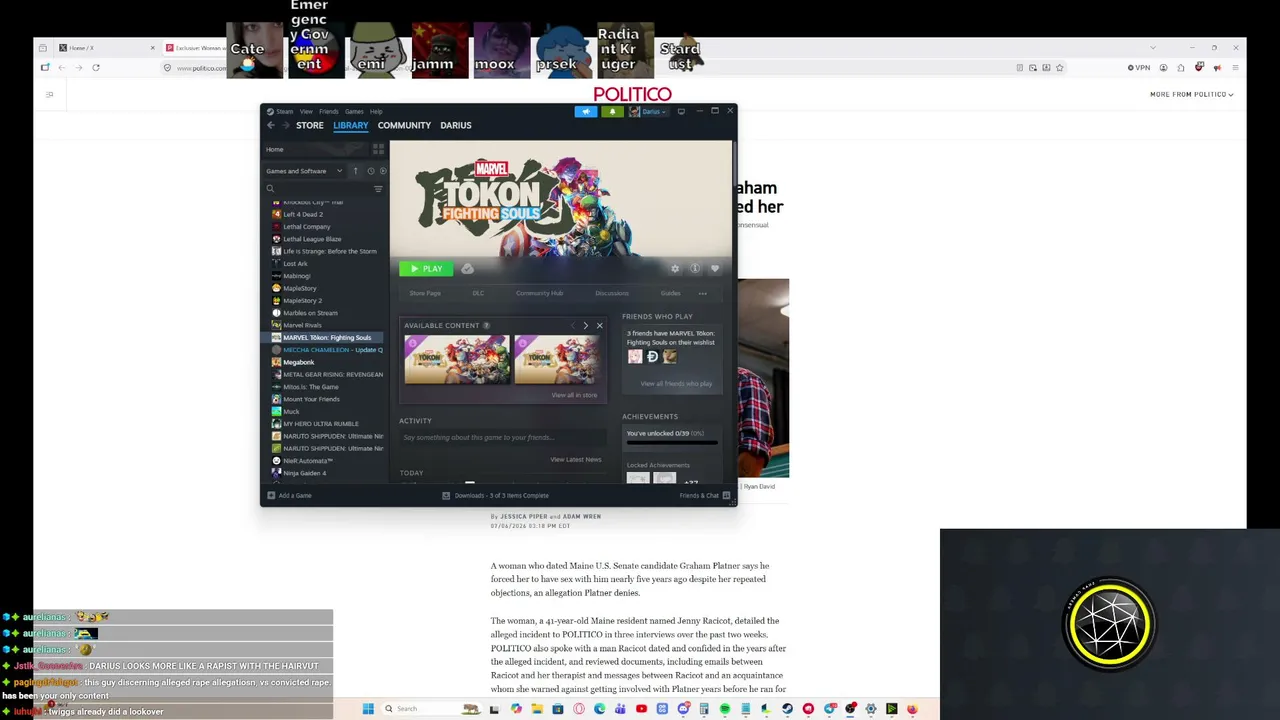Open the game's Discussions link
The width and height of the screenshot is (1280, 720).
(x=612, y=293)
